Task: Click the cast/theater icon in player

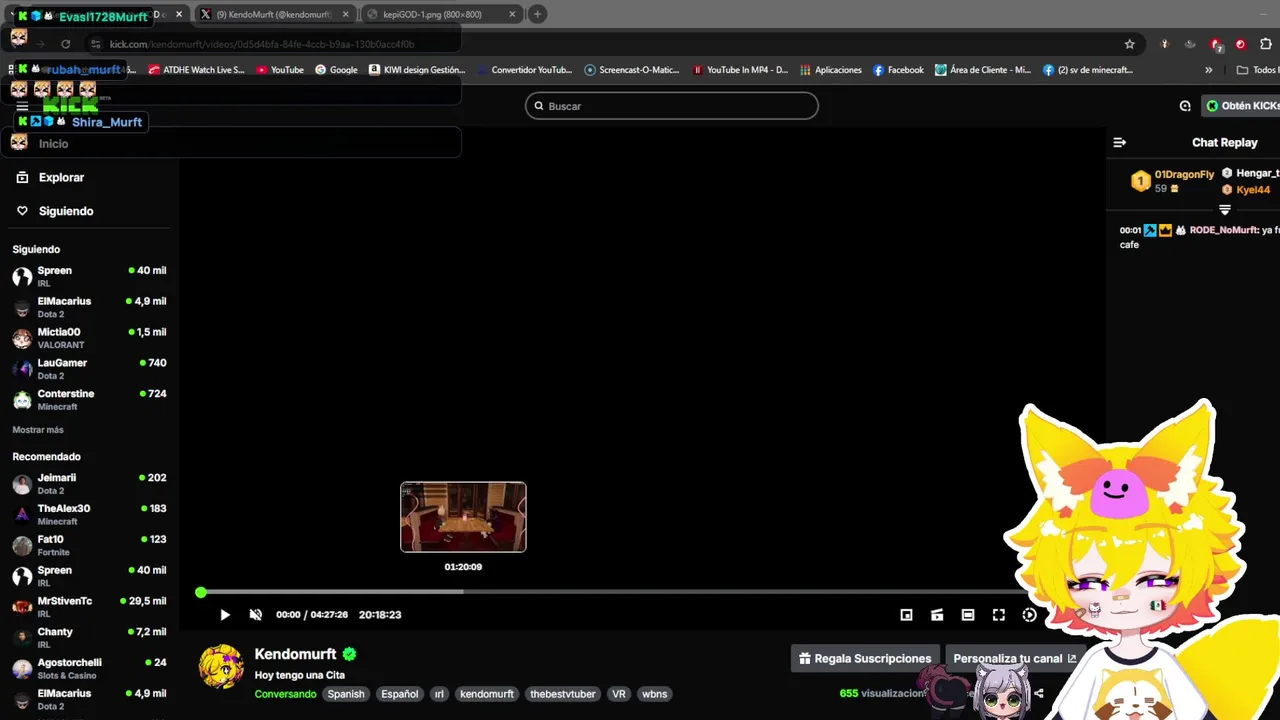Action: [x=937, y=615]
